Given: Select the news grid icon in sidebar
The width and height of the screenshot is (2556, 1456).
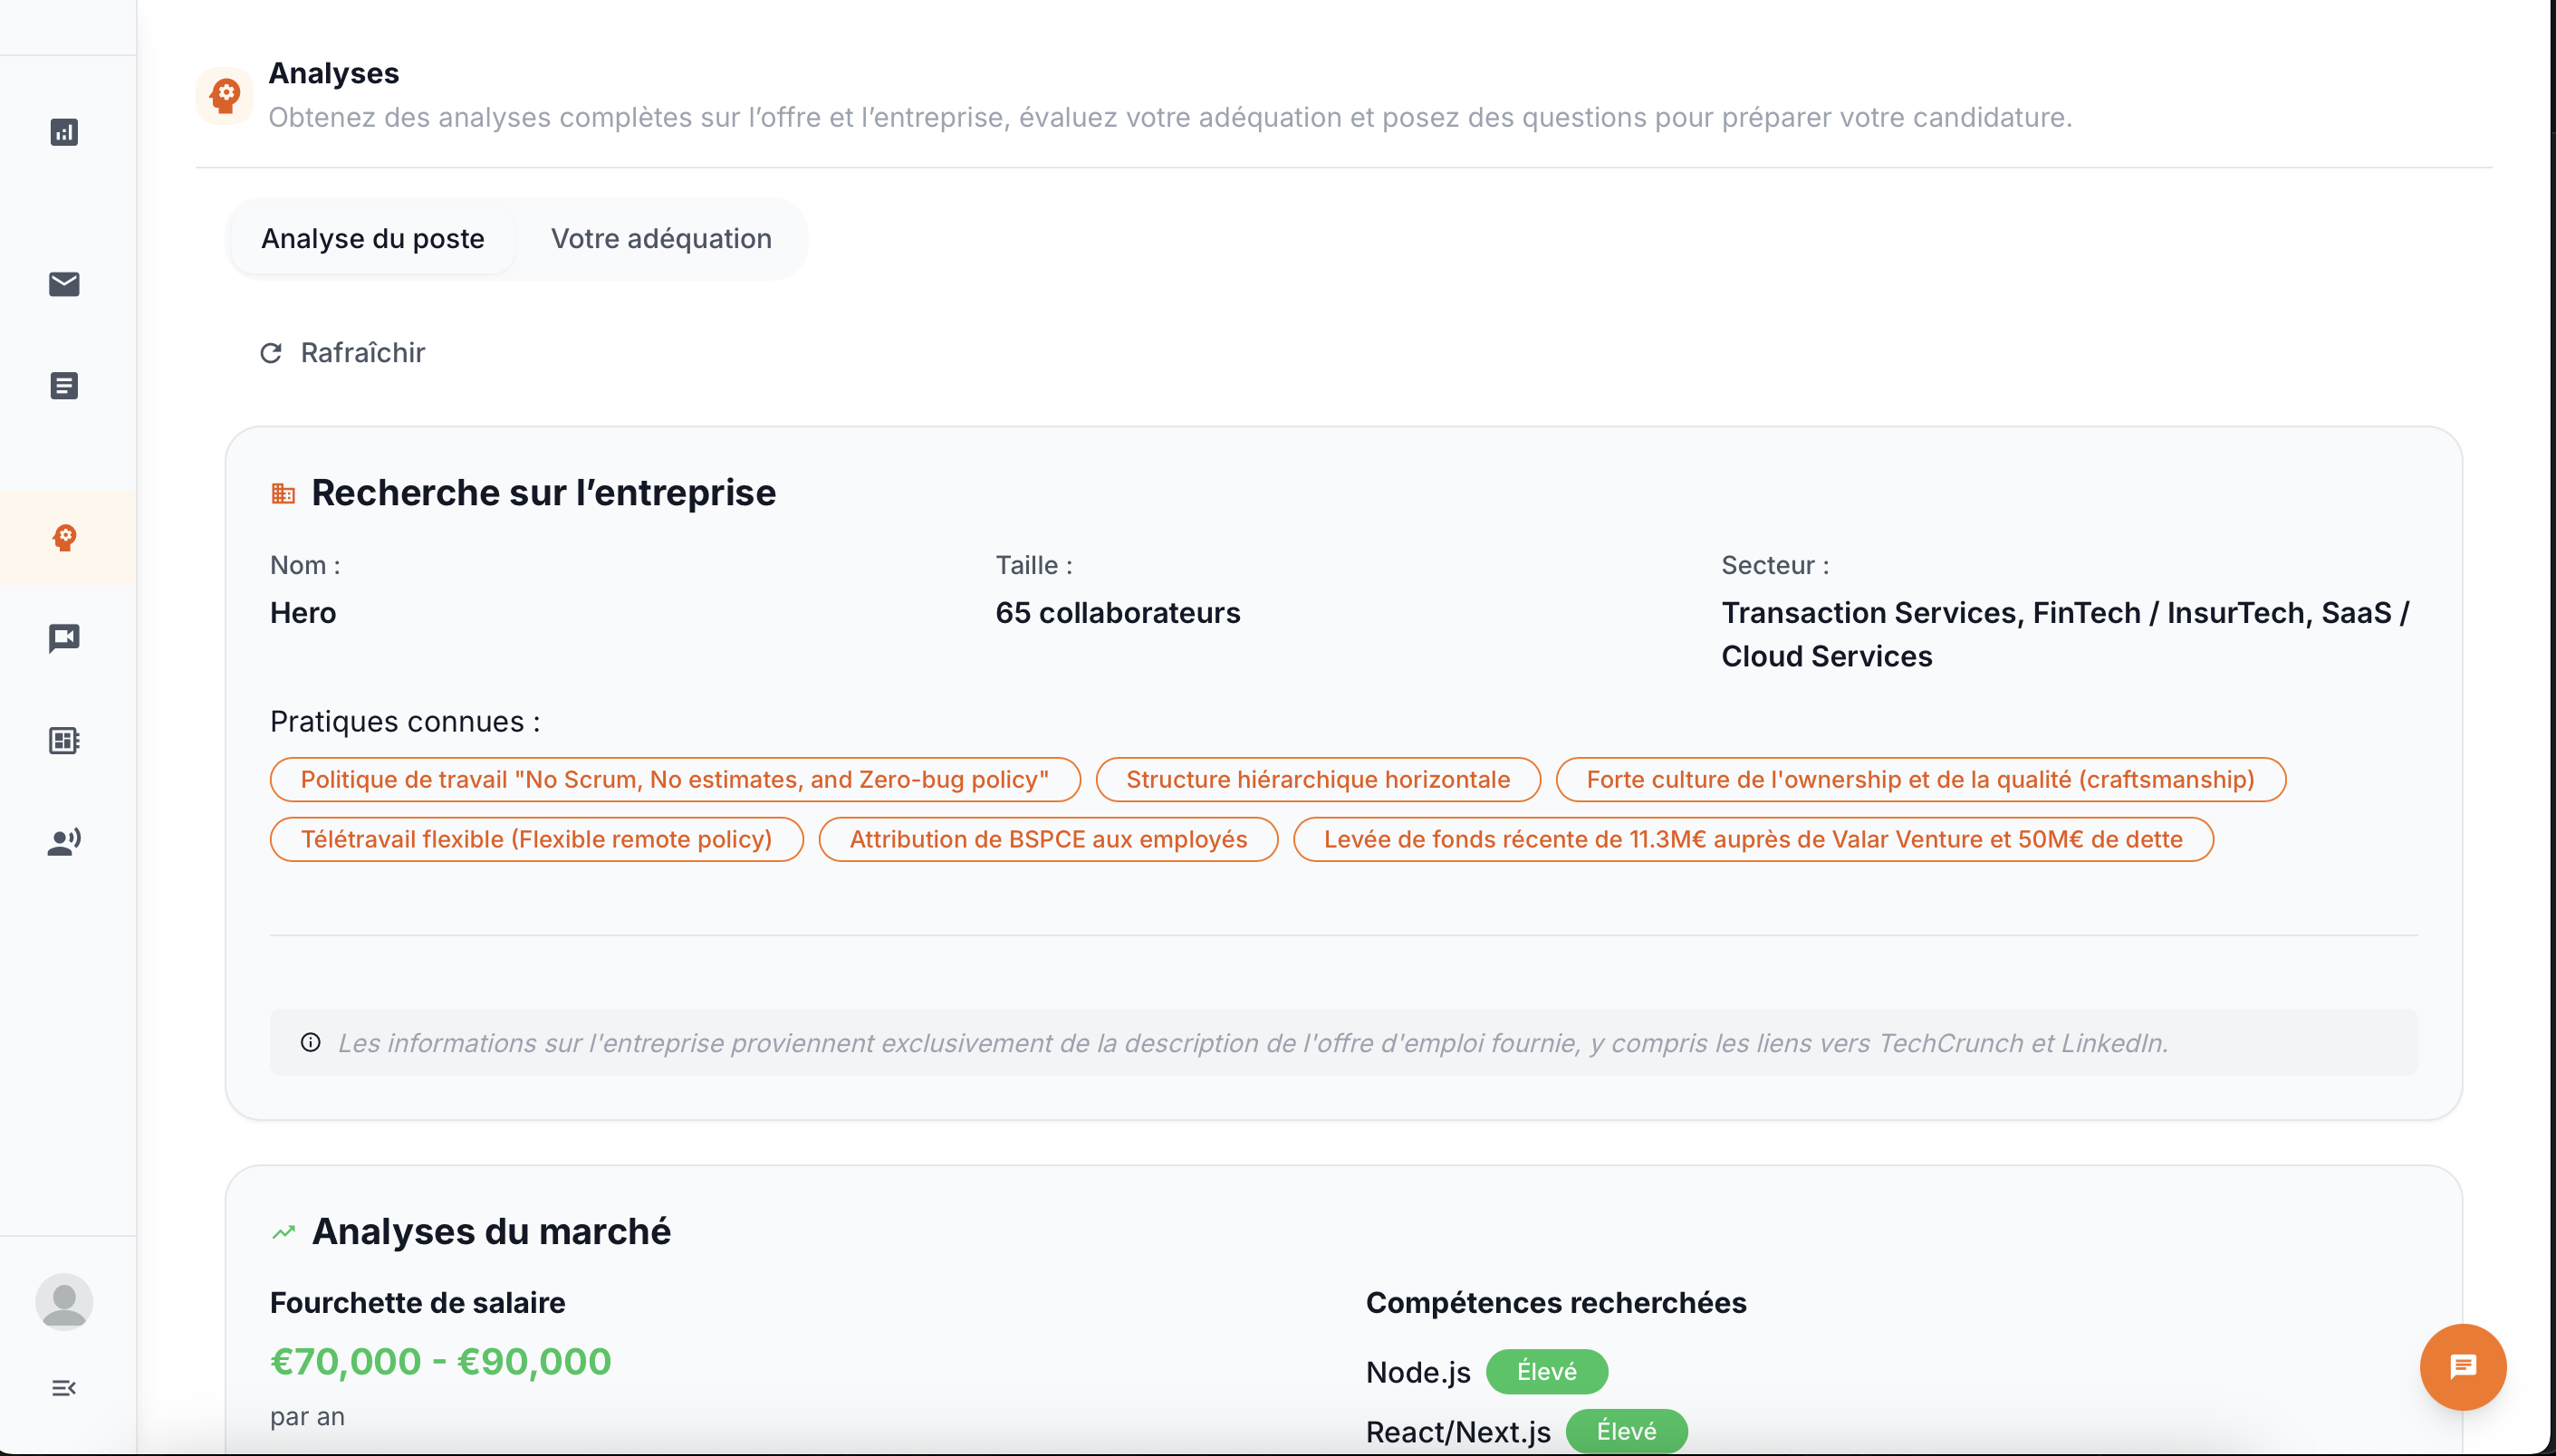Looking at the screenshot, I should 64,740.
